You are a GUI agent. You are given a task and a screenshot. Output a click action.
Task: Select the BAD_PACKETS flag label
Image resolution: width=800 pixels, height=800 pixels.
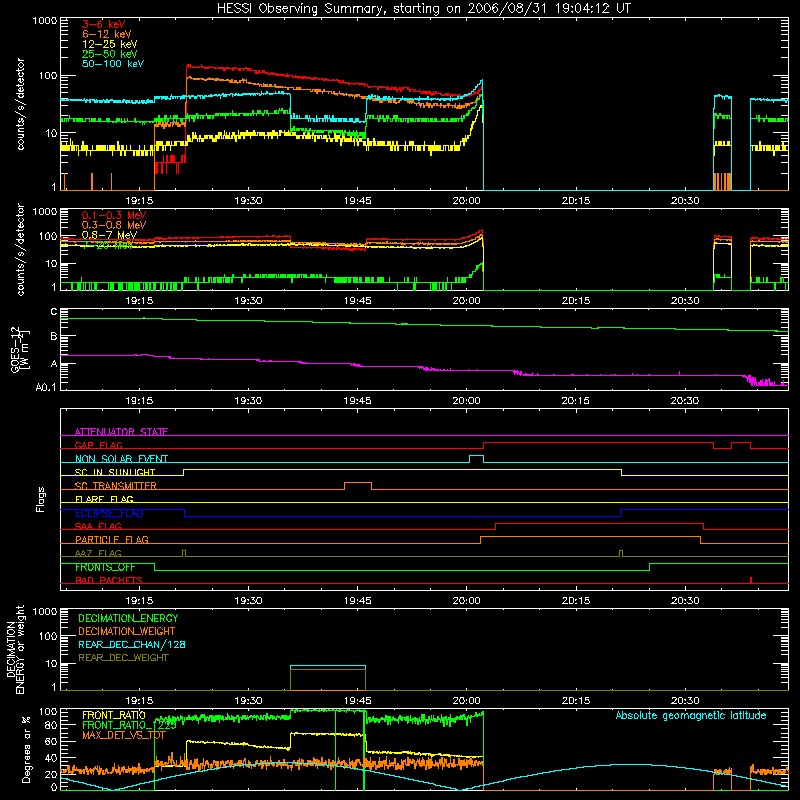[109, 580]
